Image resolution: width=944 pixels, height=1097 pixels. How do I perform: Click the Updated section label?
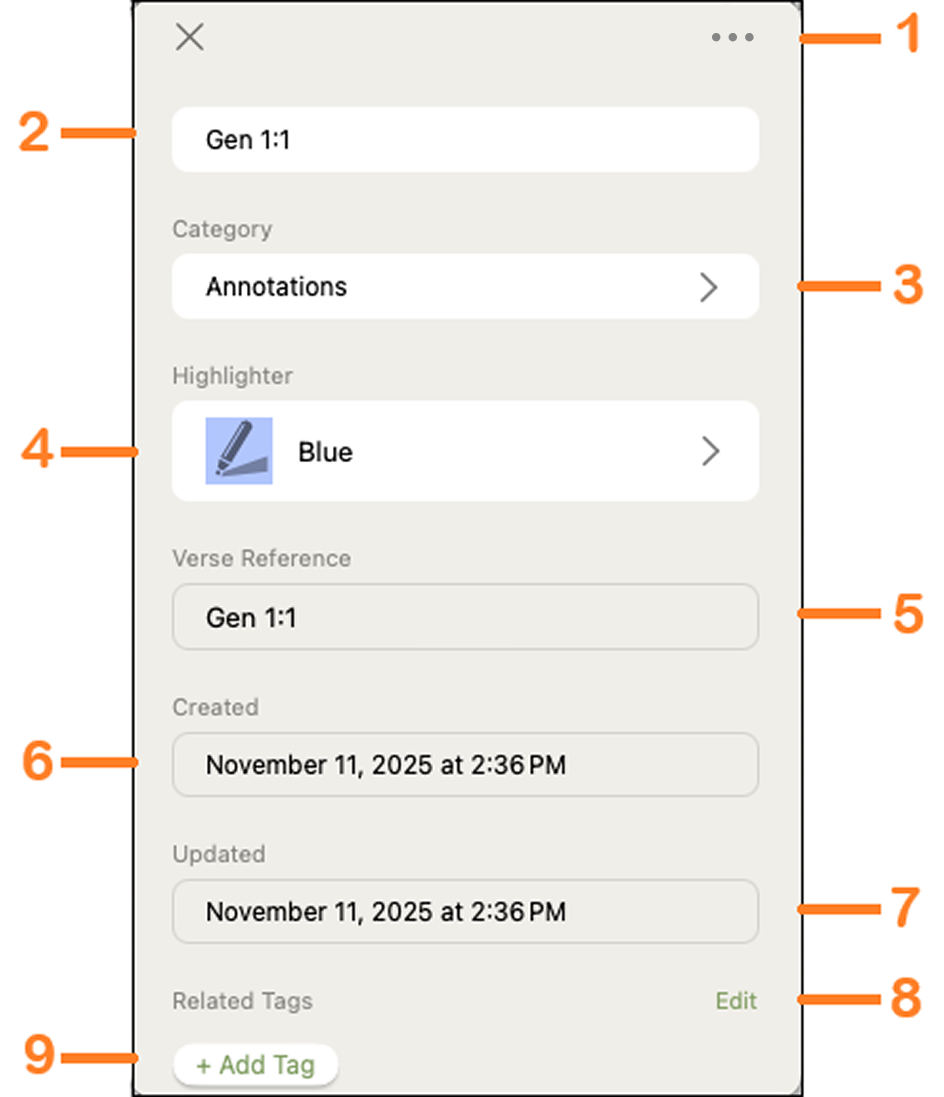(x=219, y=854)
